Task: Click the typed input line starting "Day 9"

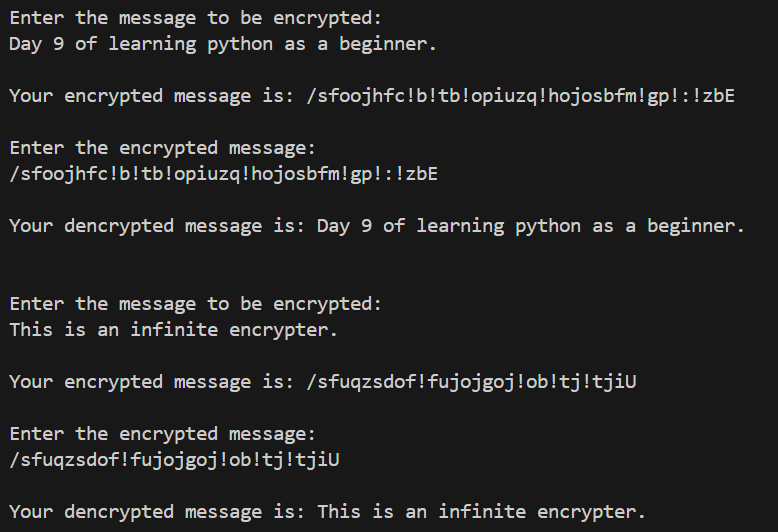Action: [x=223, y=44]
